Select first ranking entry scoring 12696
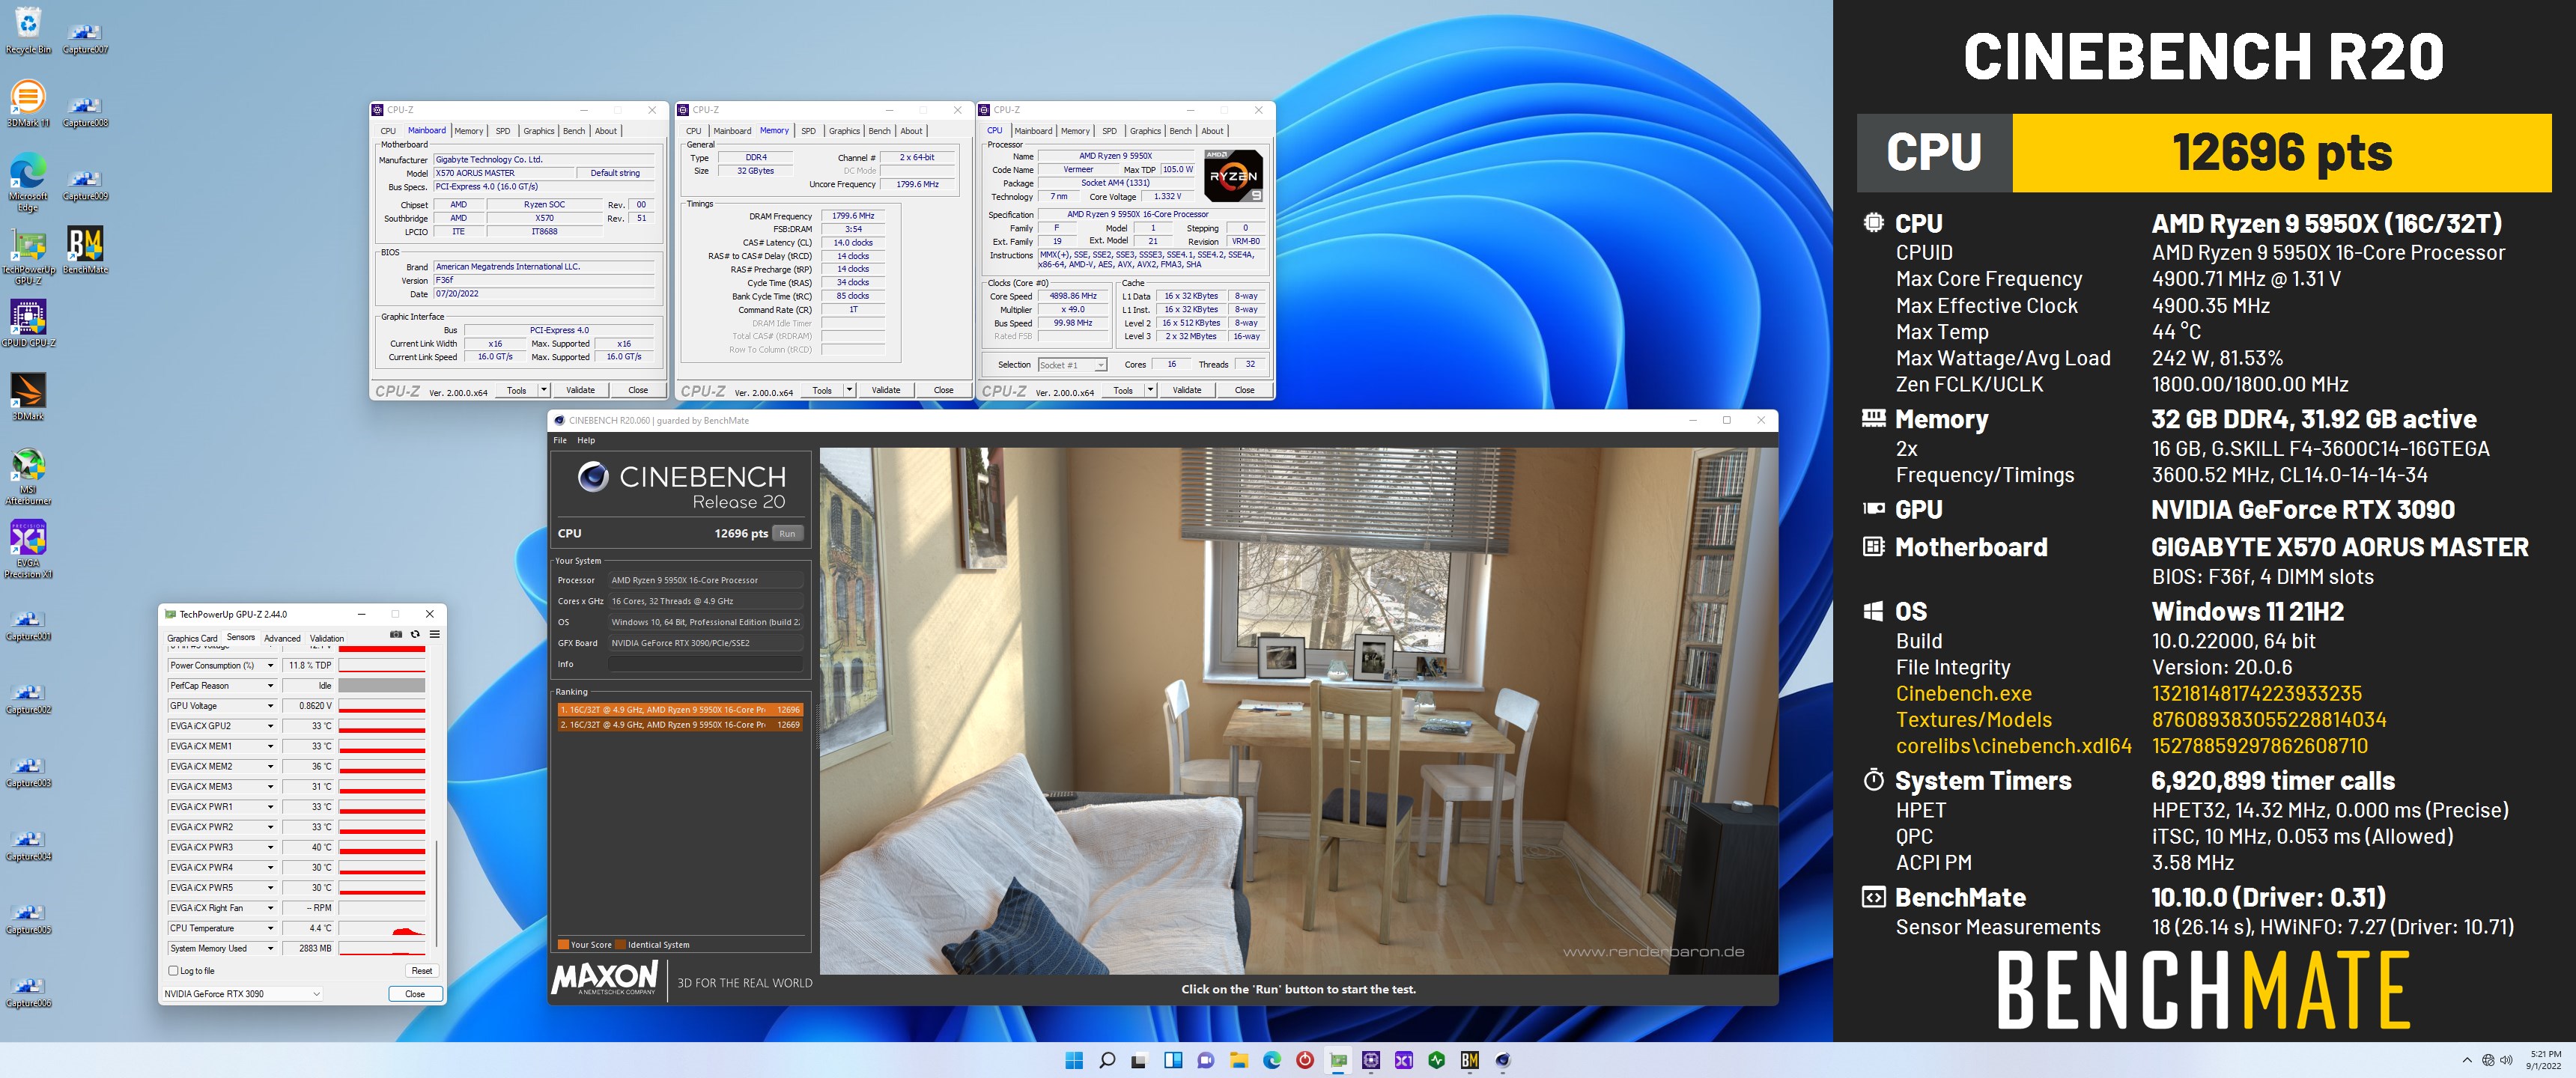The height and width of the screenshot is (1078, 2576). pos(680,709)
